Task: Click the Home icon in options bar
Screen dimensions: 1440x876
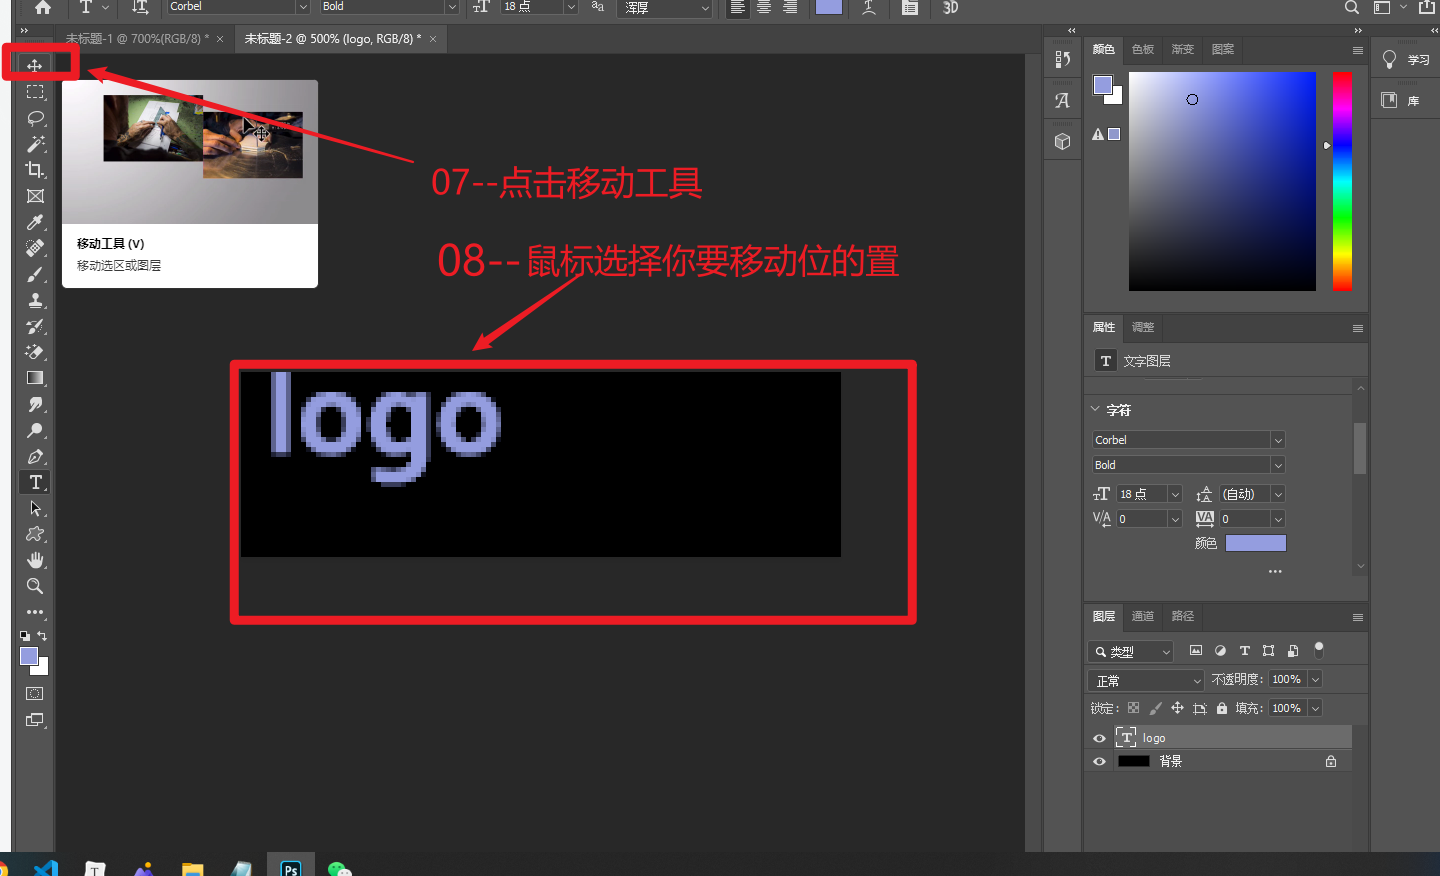Action: click(x=42, y=7)
